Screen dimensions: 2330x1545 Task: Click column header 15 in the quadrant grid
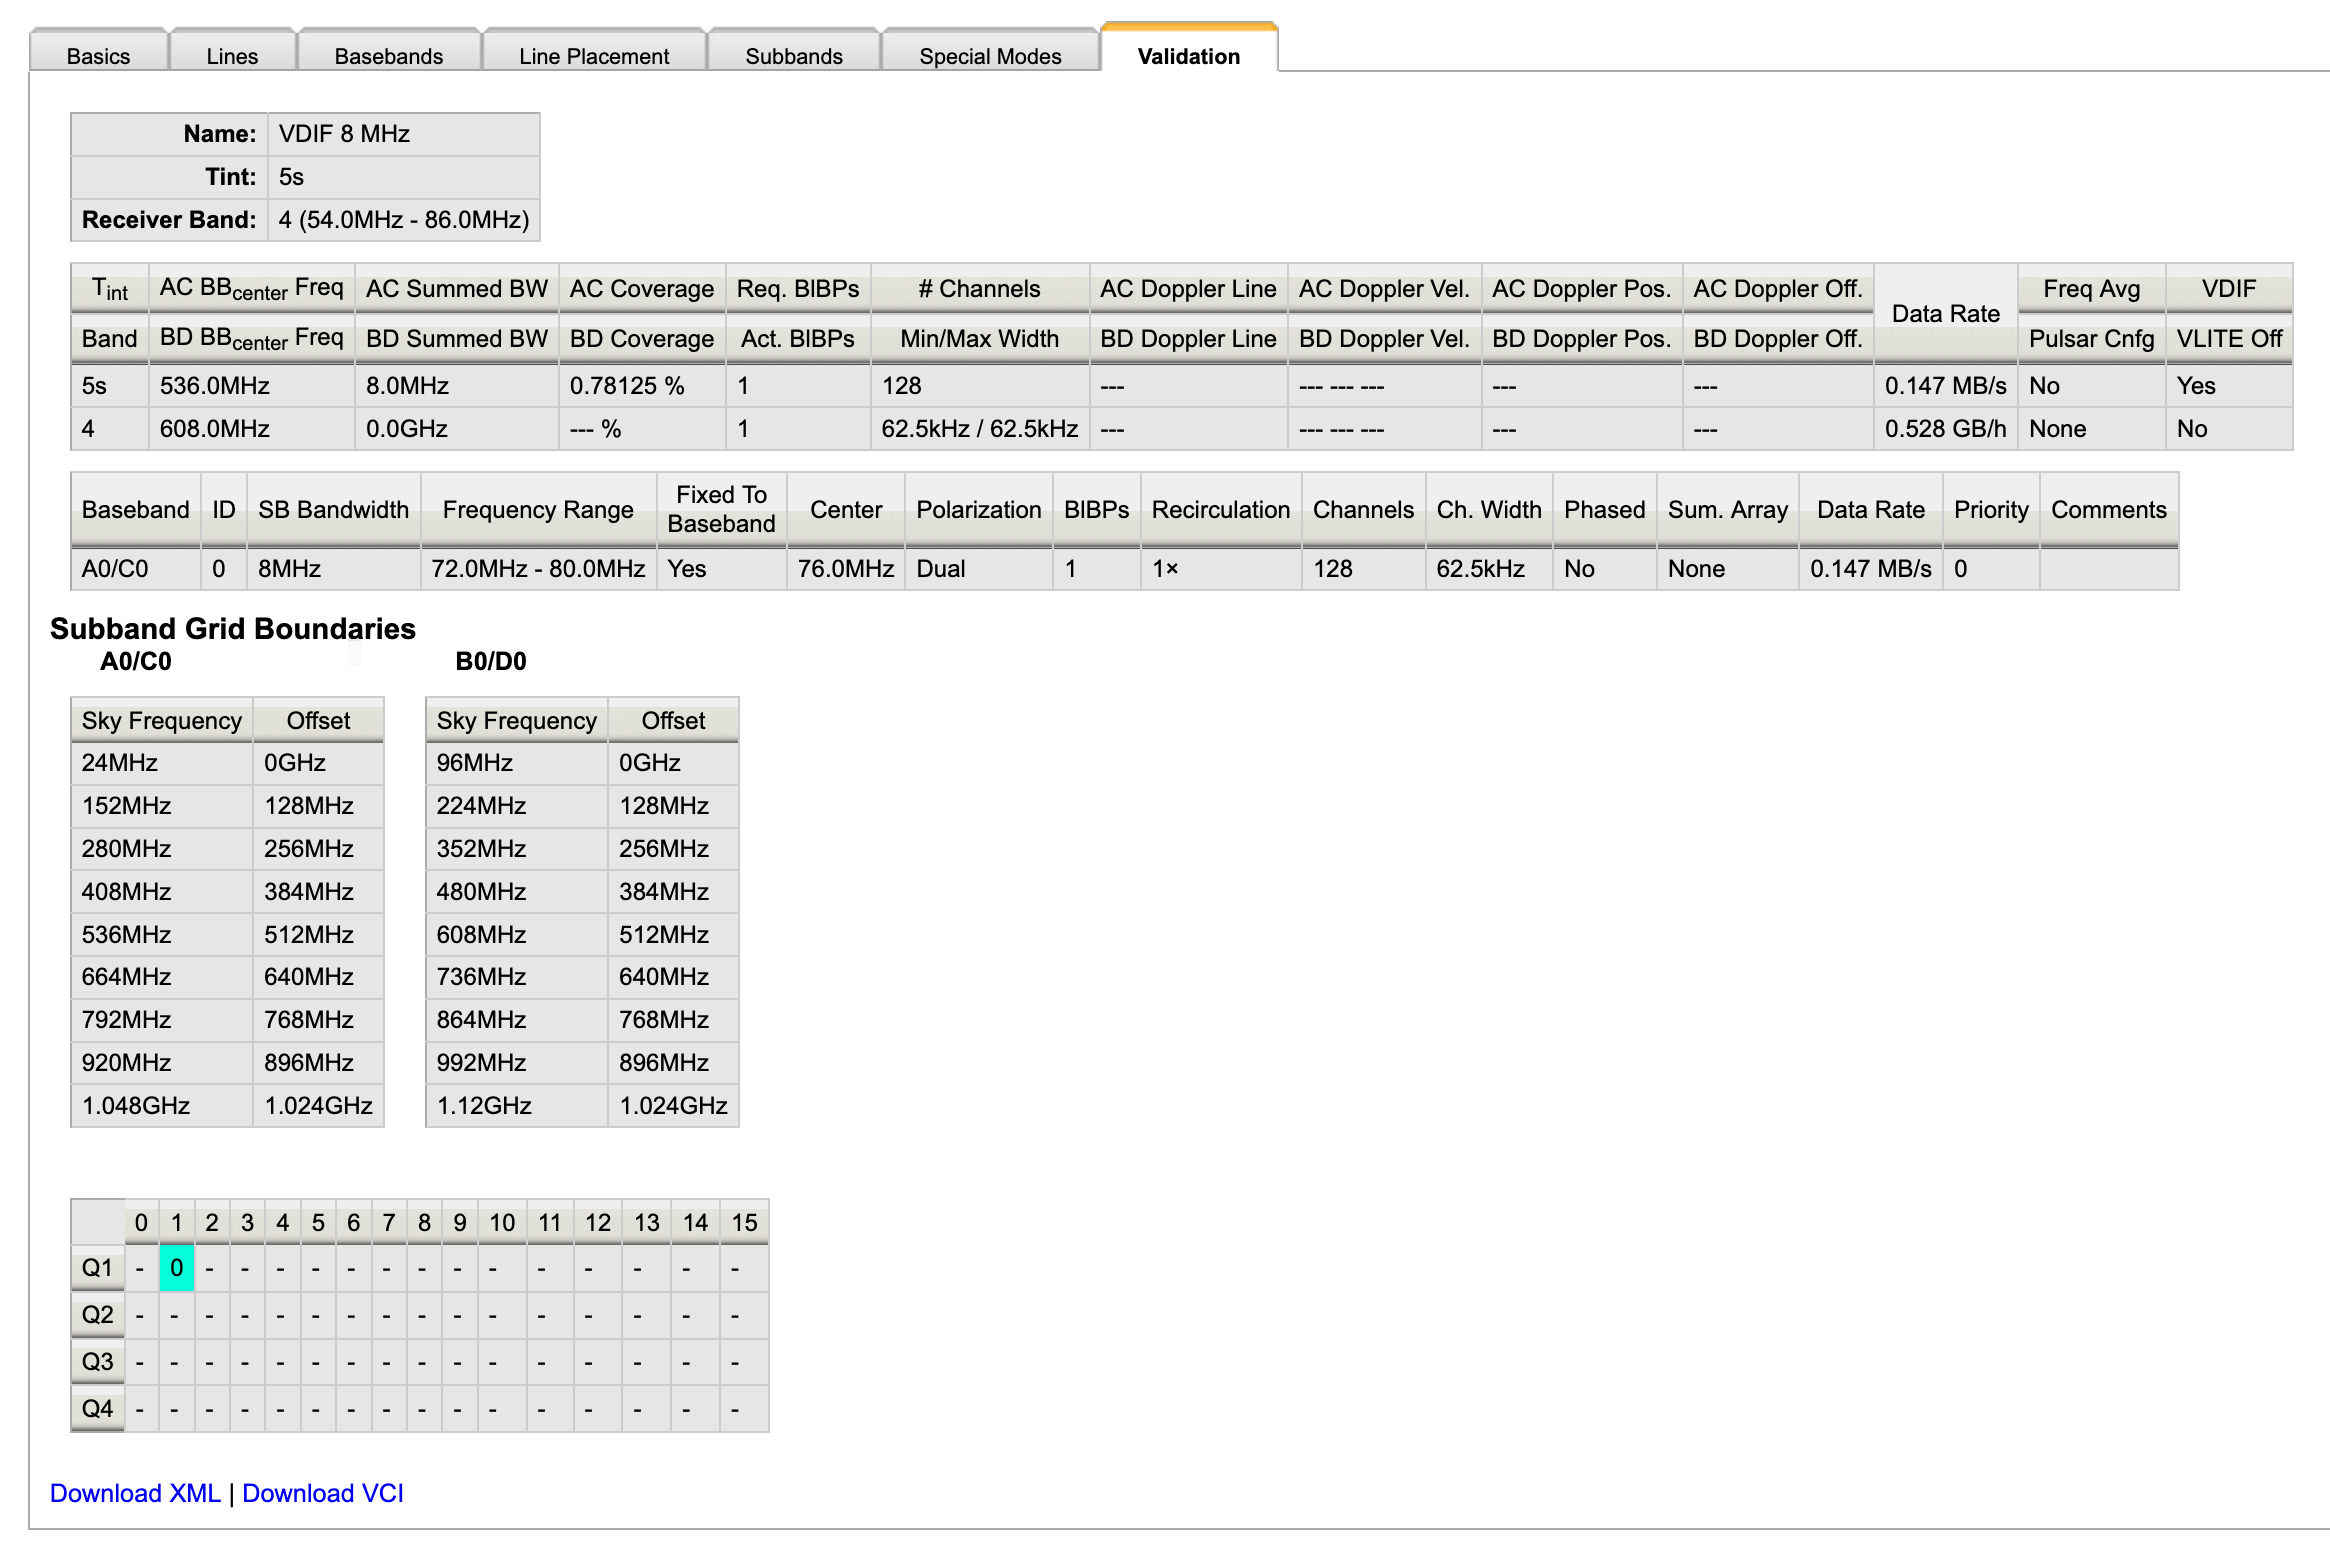pyautogui.click(x=743, y=1222)
